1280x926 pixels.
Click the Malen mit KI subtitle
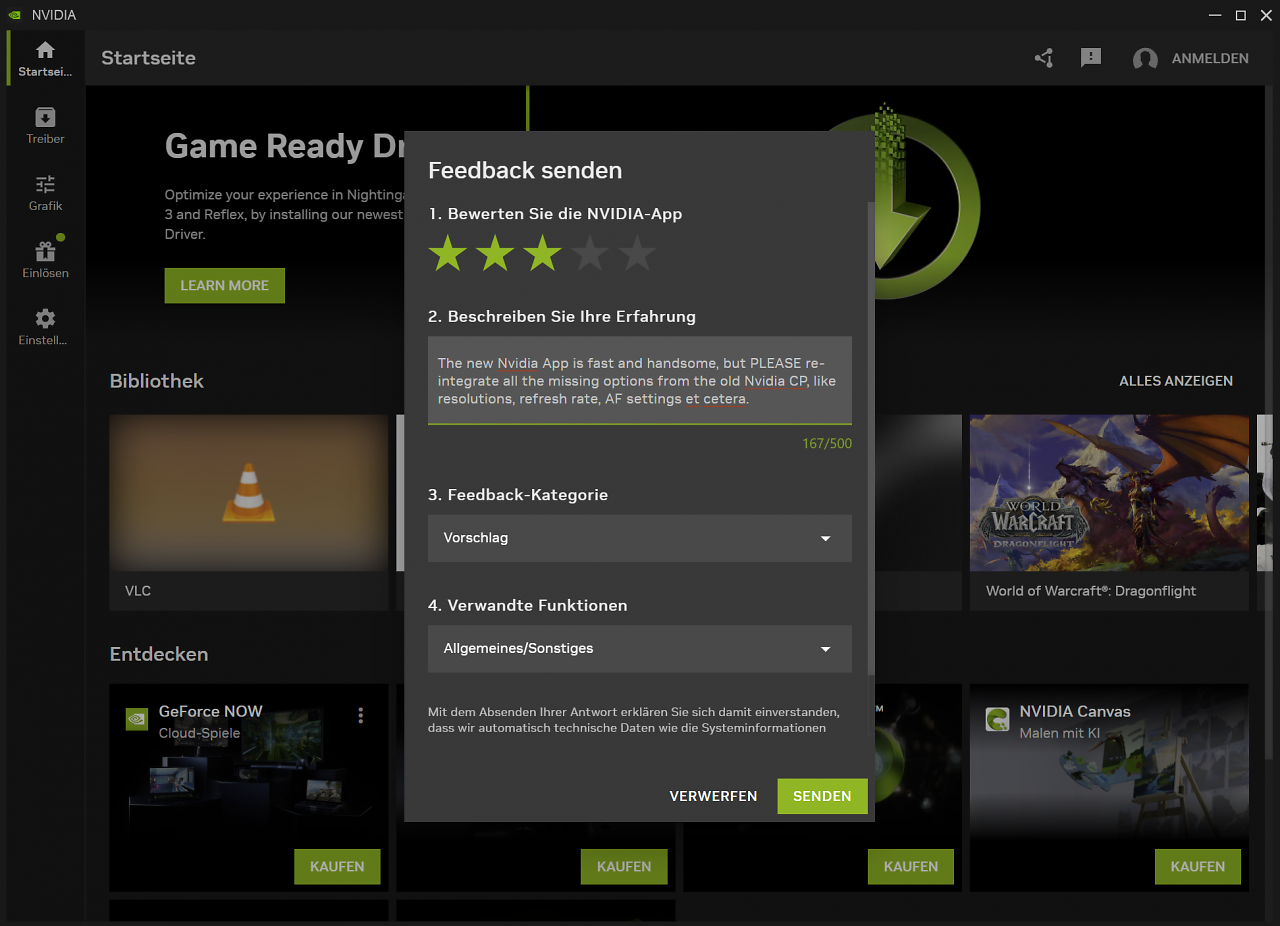1060,733
